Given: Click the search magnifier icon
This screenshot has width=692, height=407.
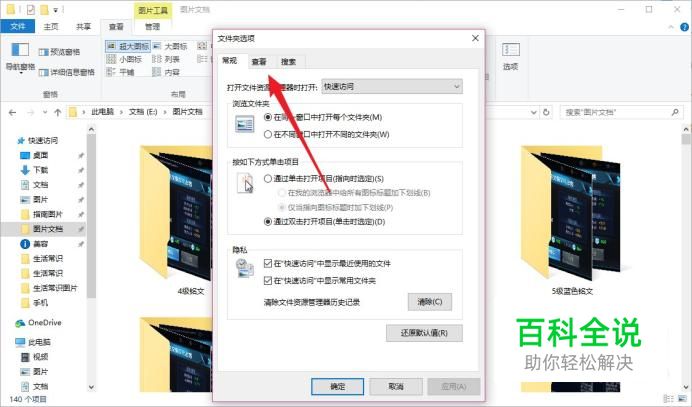Looking at the screenshot, I should [x=675, y=112].
